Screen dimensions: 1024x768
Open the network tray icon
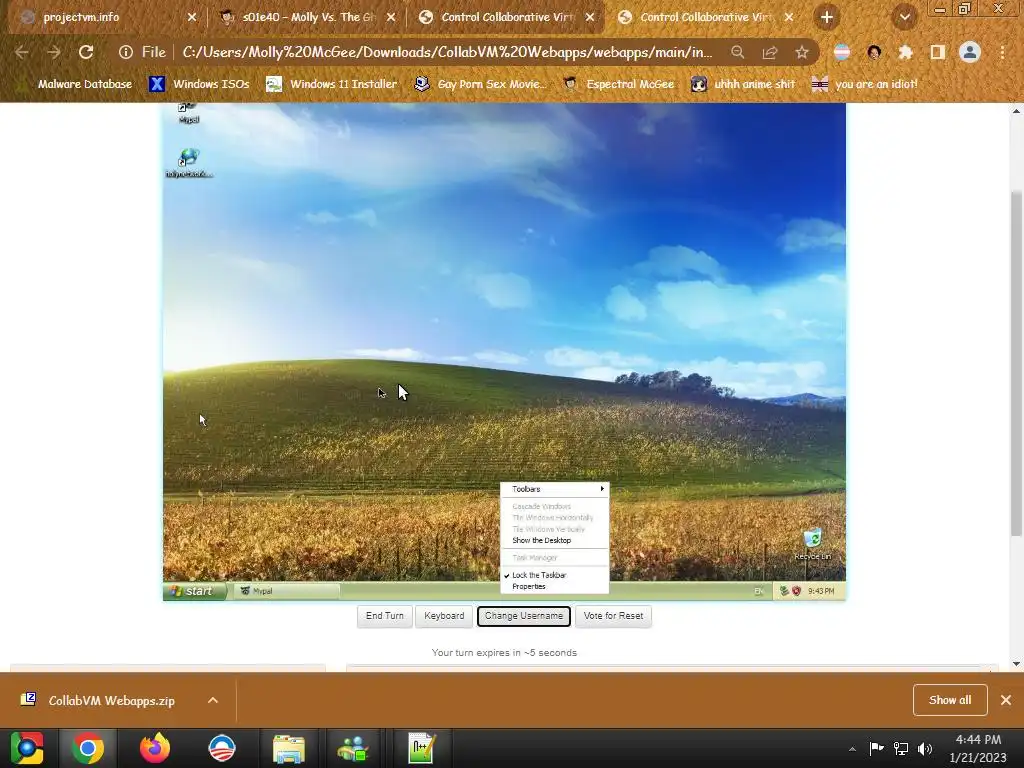point(901,748)
